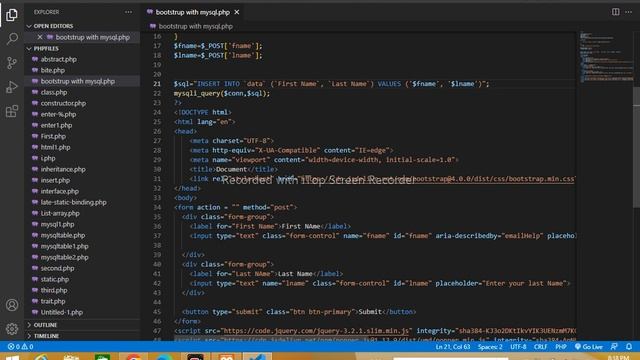This screenshot has width=640, height=360.
Task: Open mysqltable2.php in the file tree
Action: [64, 258]
